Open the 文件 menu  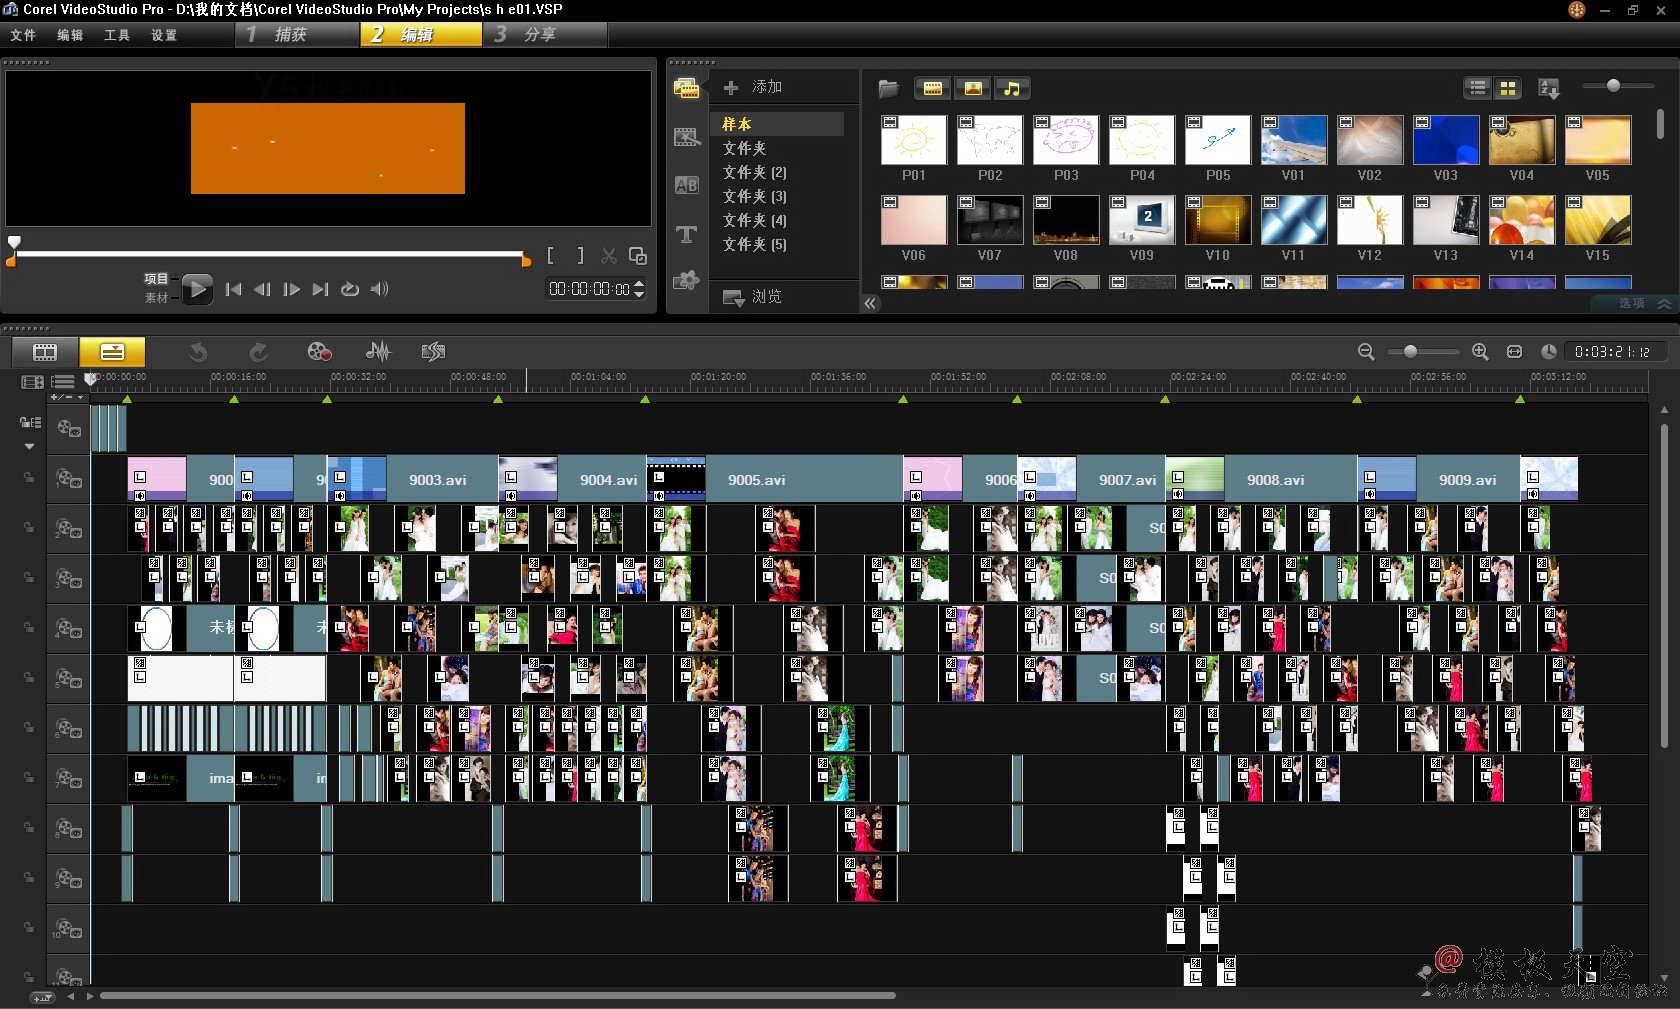click(x=23, y=35)
